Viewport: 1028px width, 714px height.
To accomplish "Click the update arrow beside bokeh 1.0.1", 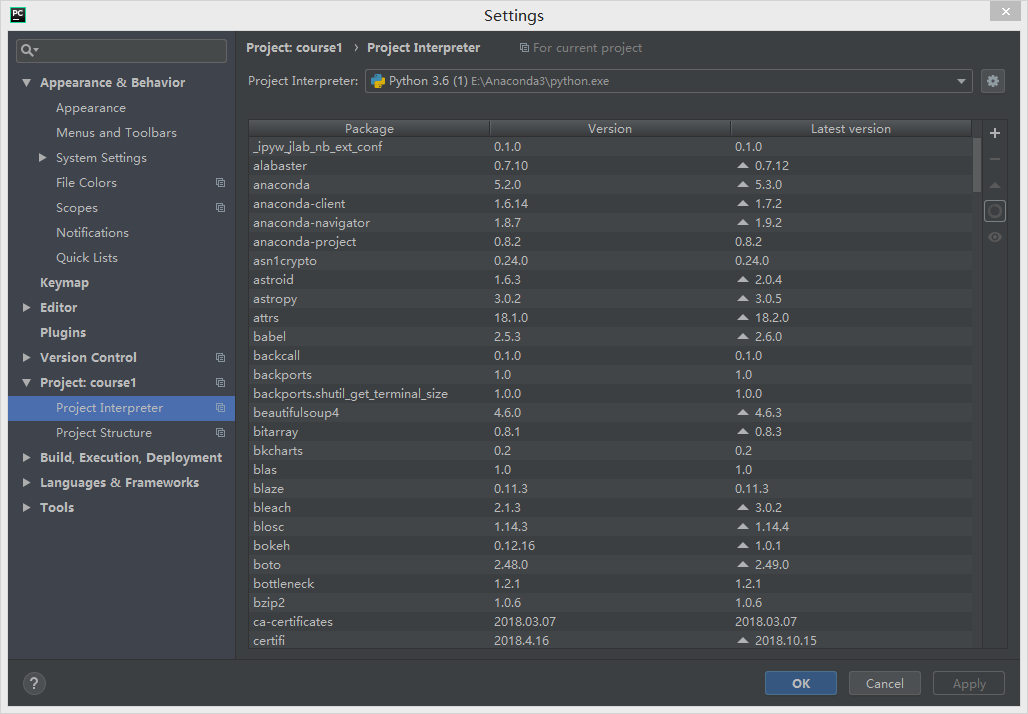I will 742,545.
